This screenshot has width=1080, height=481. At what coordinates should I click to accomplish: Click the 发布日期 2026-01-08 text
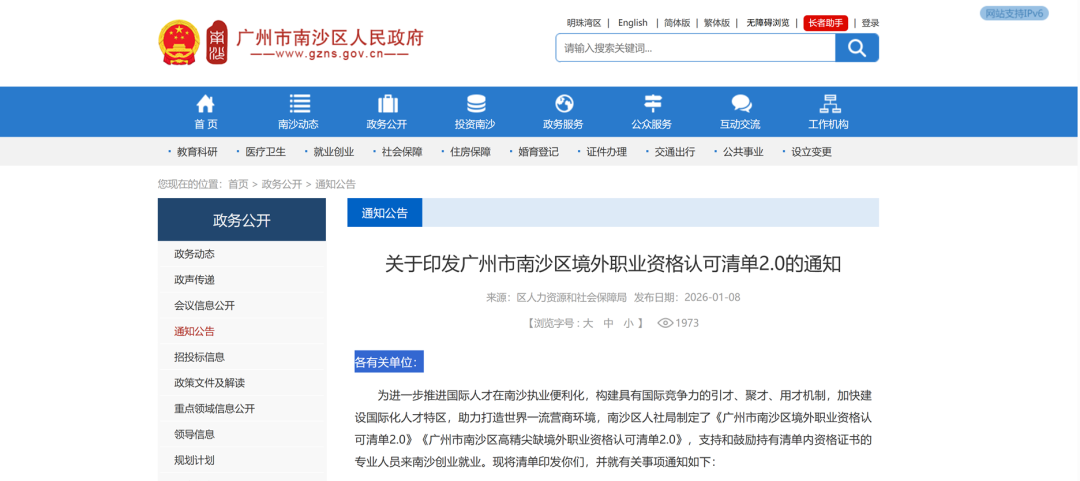click(687, 298)
